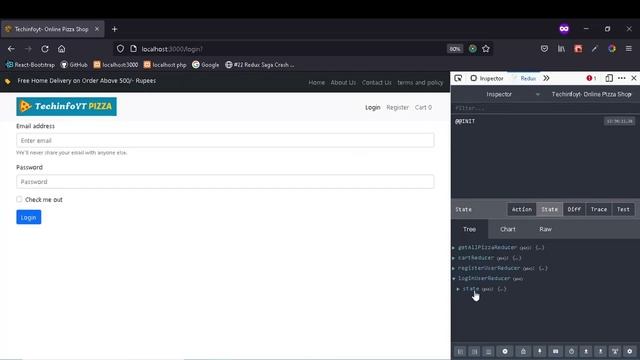The height and width of the screenshot is (360, 640).
Task: Open the Dispatcher in Redux toolbar
Action: click(x=556, y=351)
